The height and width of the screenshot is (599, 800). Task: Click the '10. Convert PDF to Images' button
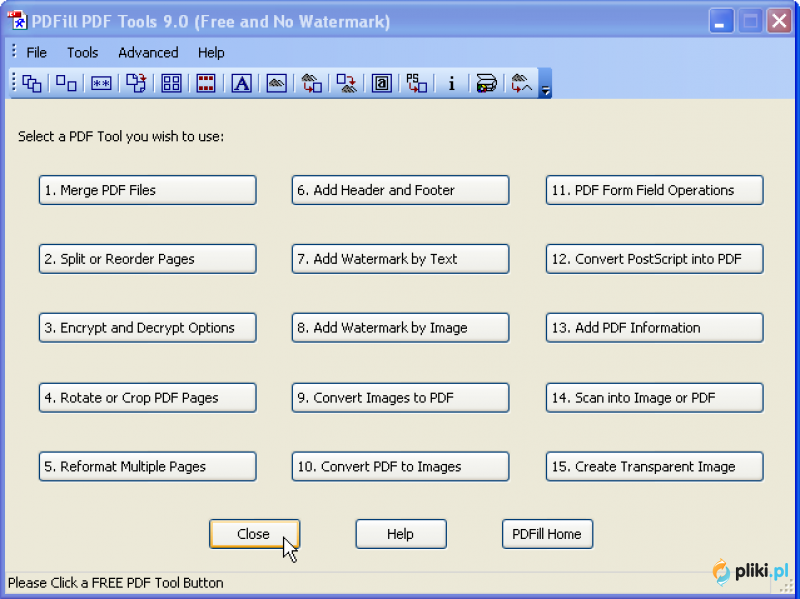point(401,466)
